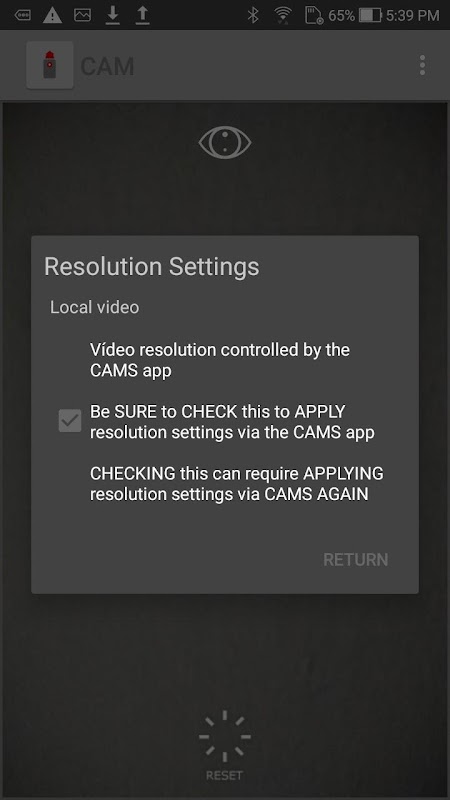Screen dimensions: 450x800
Task: Tap the keyboard notification icon in status bar
Action: point(22,15)
